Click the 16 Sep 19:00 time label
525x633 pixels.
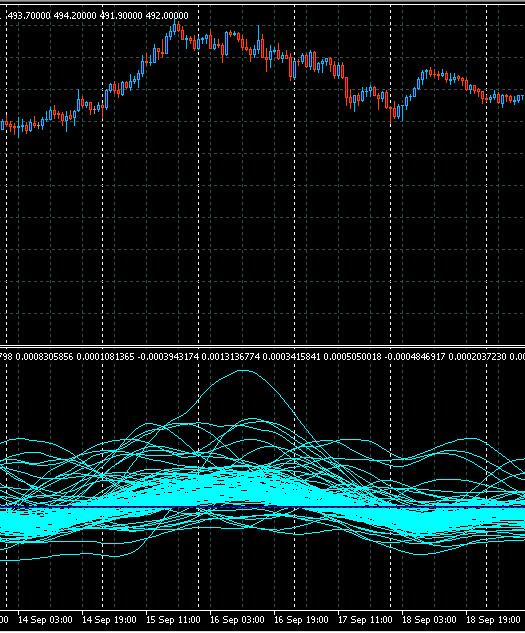[x=301, y=620]
